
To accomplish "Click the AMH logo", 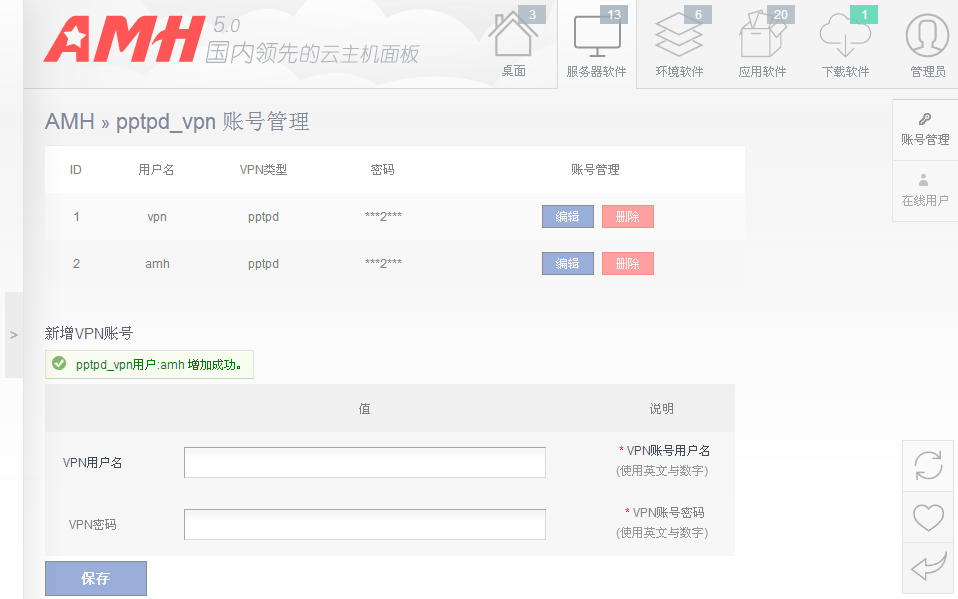I will point(123,40).
